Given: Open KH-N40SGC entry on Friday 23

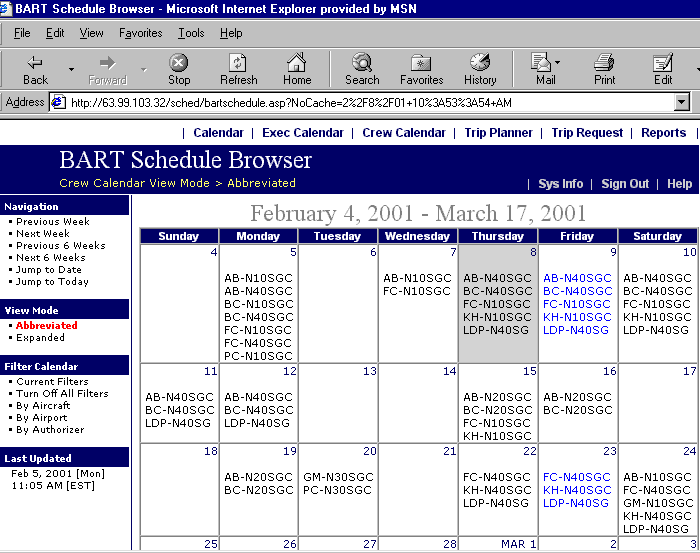Looking at the screenshot, I should (x=577, y=490).
